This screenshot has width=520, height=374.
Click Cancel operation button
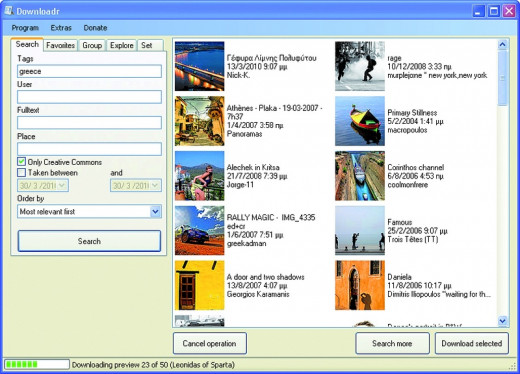(210, 343)
